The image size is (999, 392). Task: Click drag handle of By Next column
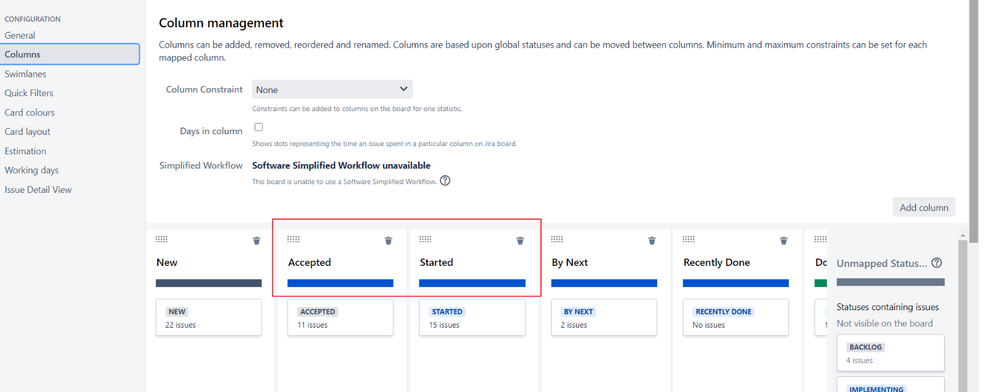tap(557, 239)
